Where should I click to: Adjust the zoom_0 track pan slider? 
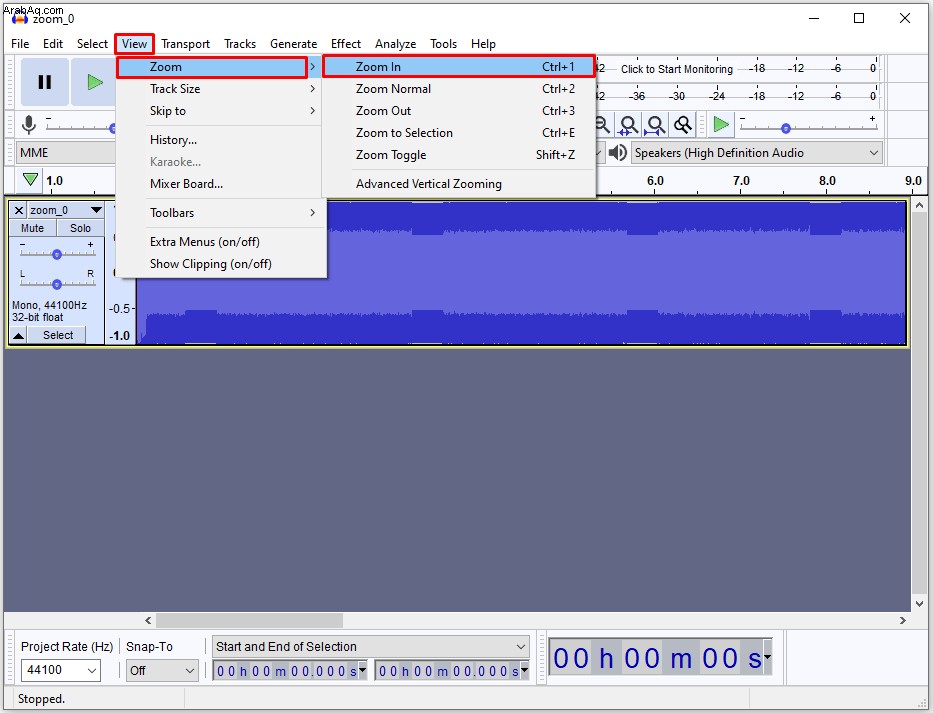pyautogui.click(x=57, y=284)
